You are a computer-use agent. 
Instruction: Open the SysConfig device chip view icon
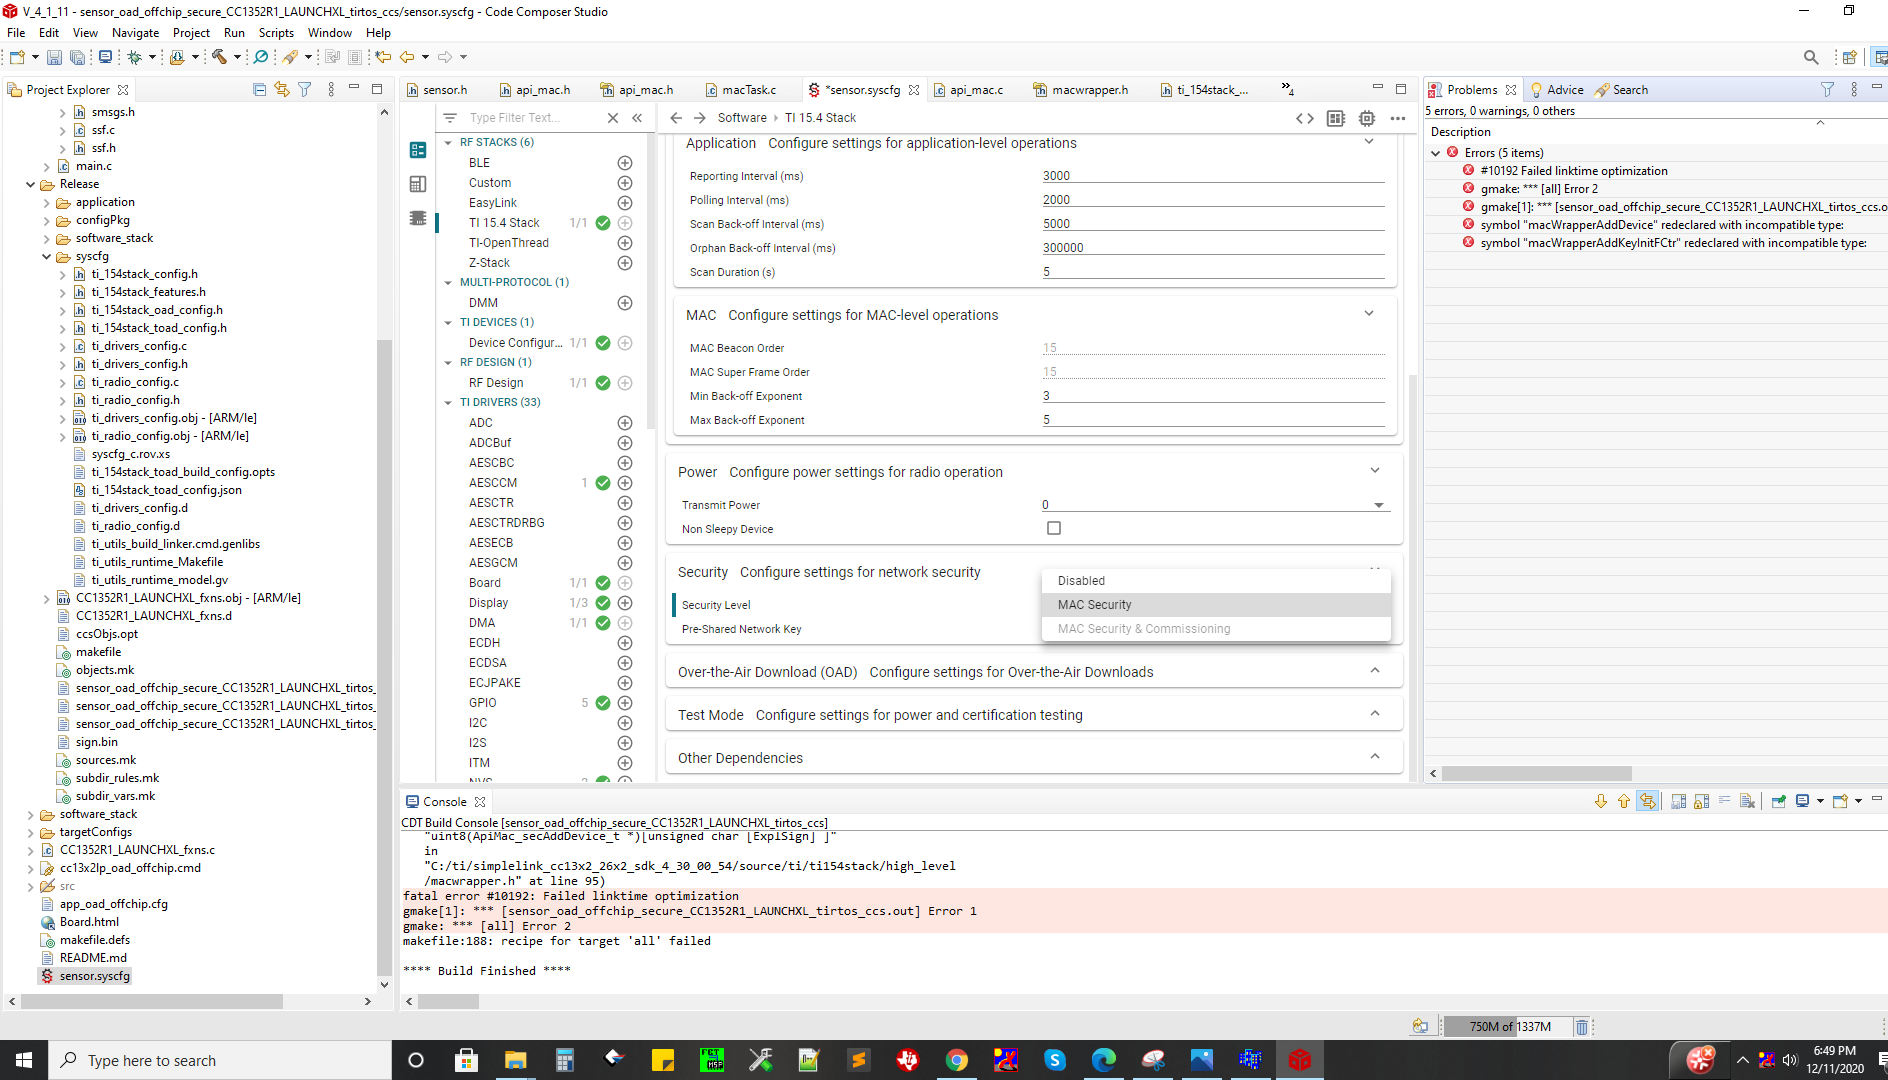(418, 218)
